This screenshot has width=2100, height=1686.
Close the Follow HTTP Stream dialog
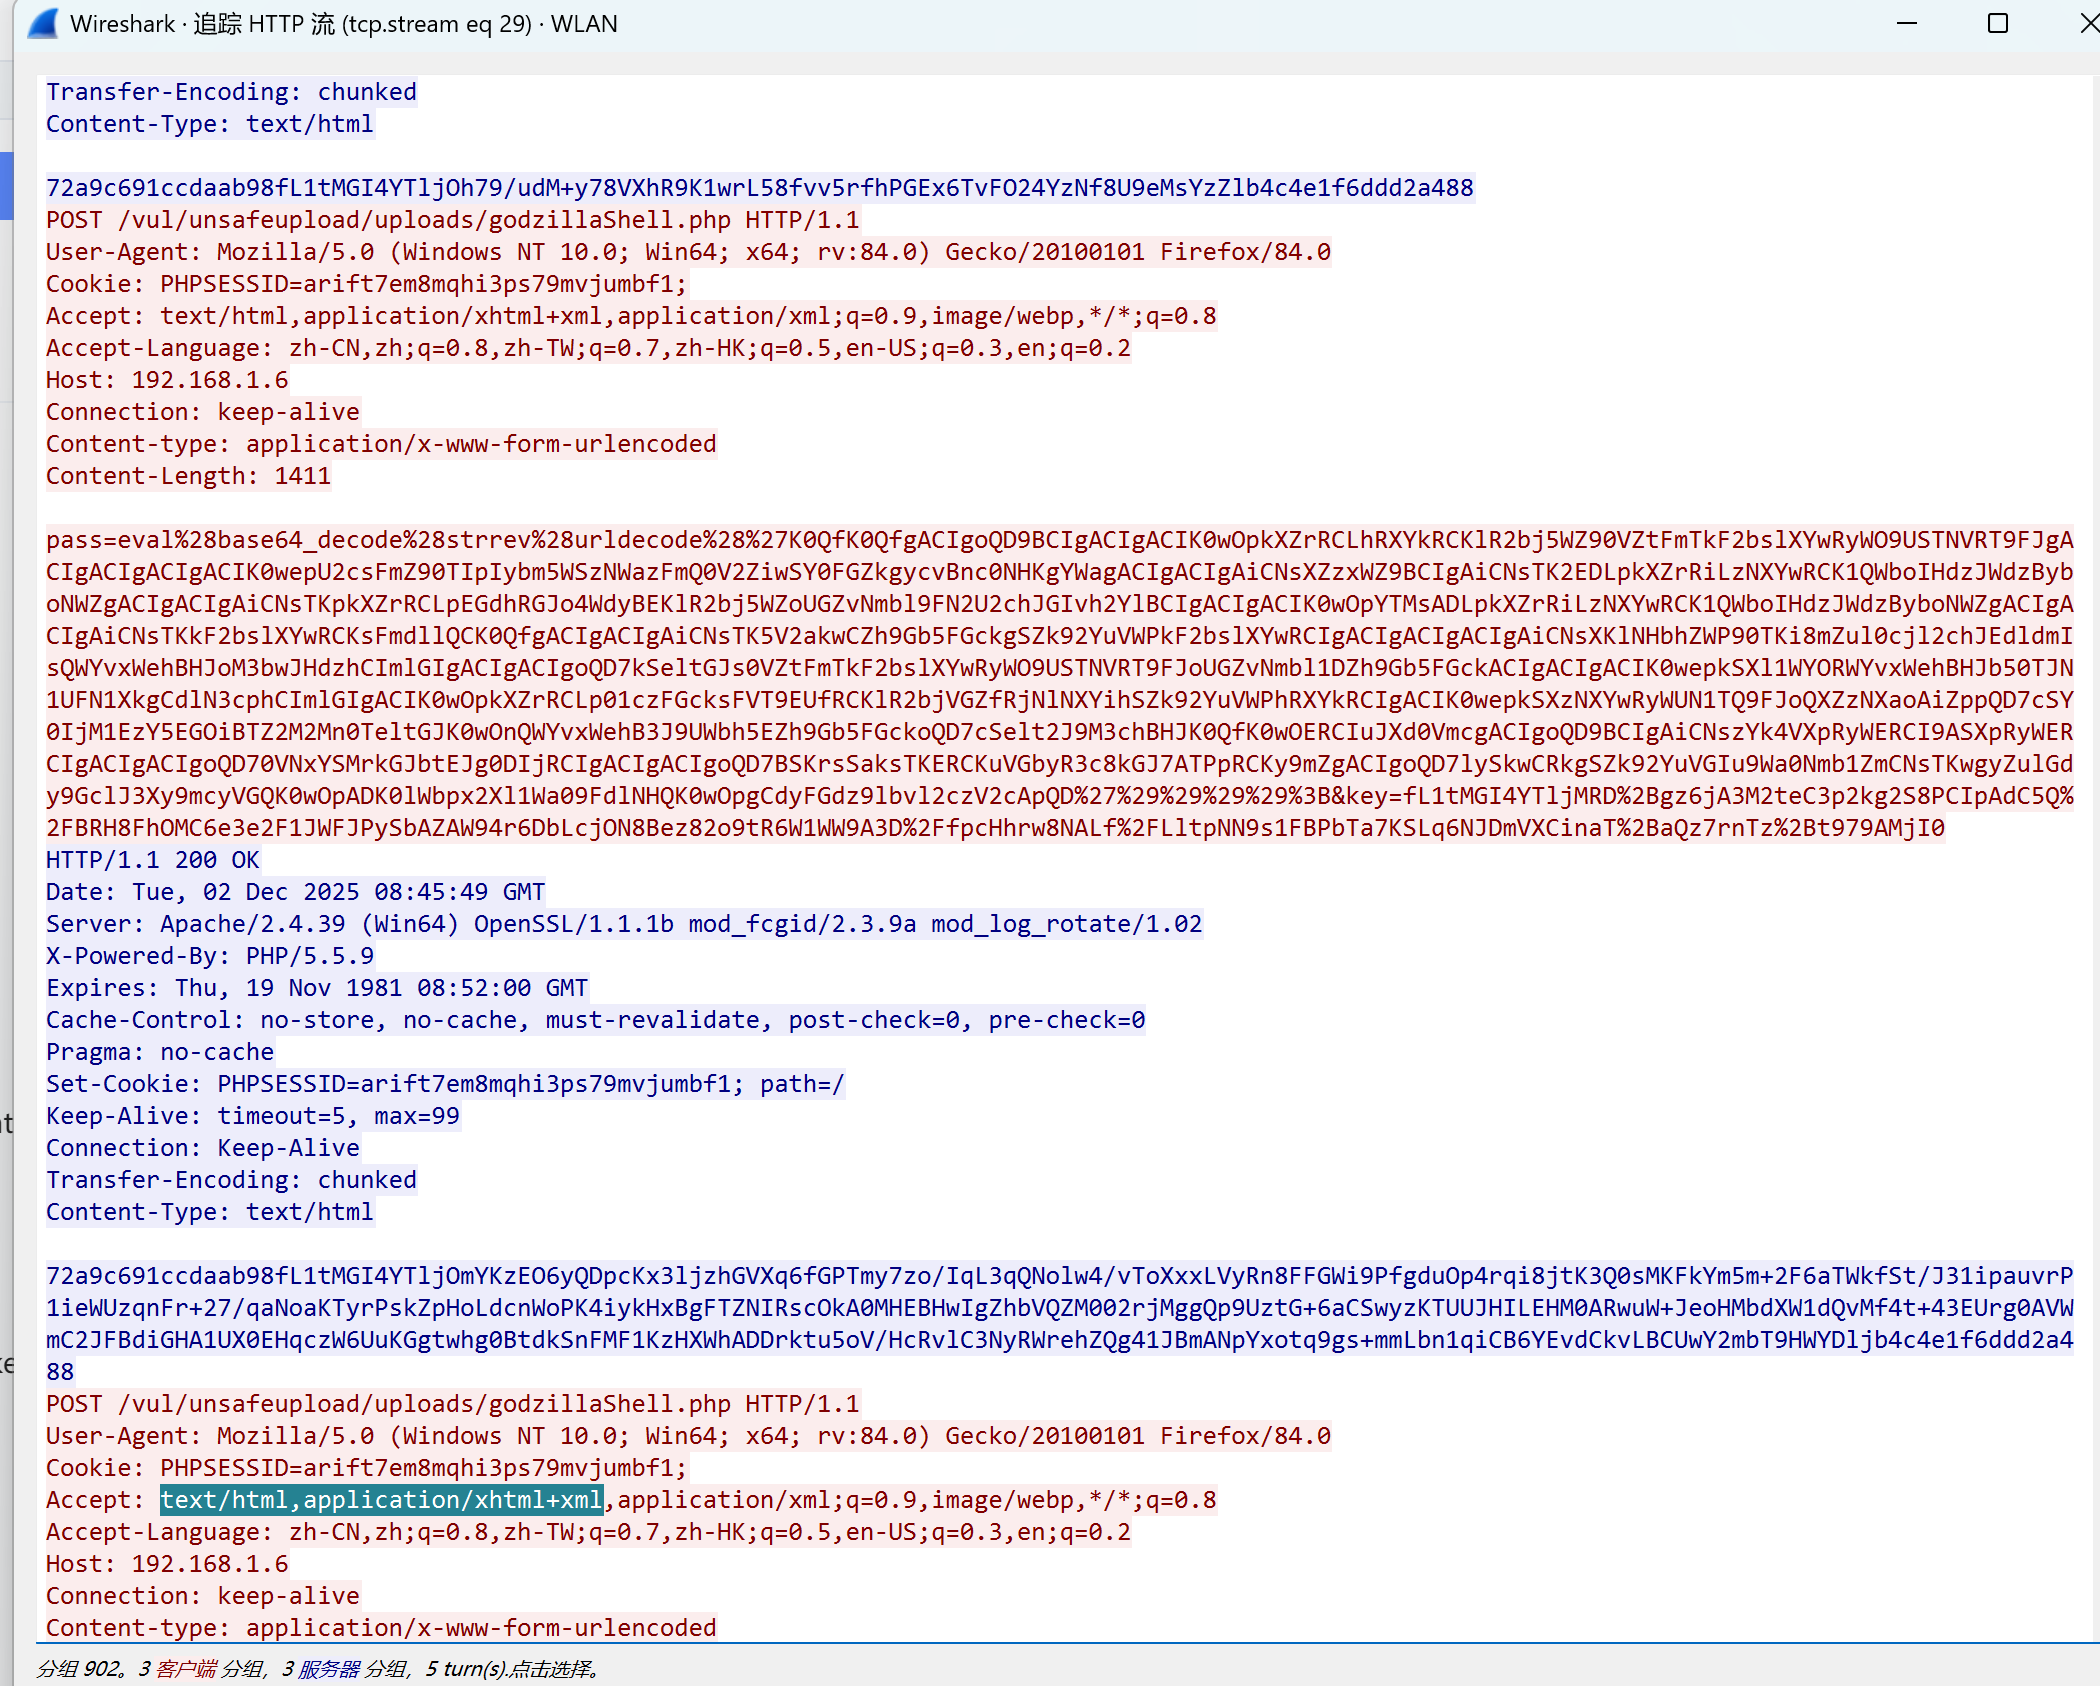pyautogui.click(x=2088, y=23)
